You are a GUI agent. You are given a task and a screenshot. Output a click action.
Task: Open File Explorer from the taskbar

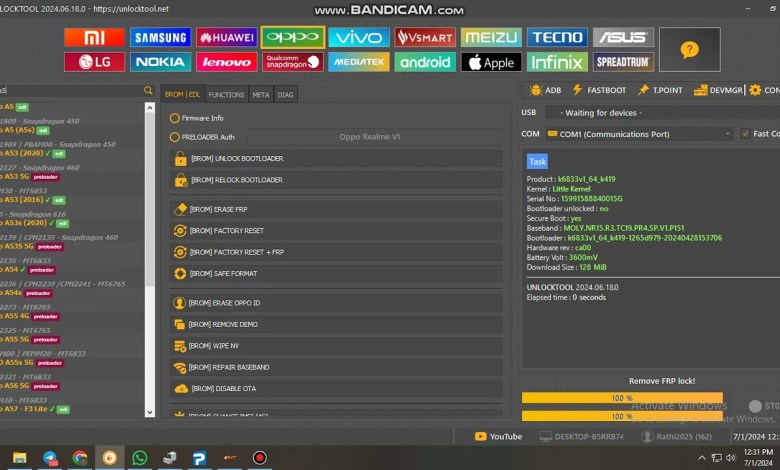click(x=19, y=458)
